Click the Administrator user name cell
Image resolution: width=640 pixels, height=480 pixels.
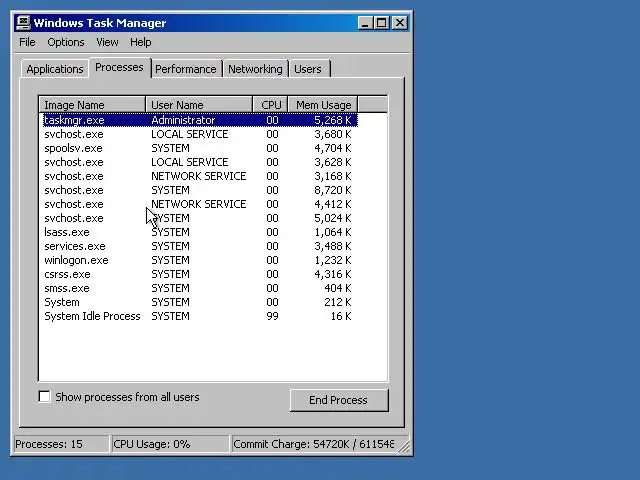pos(183,120)
